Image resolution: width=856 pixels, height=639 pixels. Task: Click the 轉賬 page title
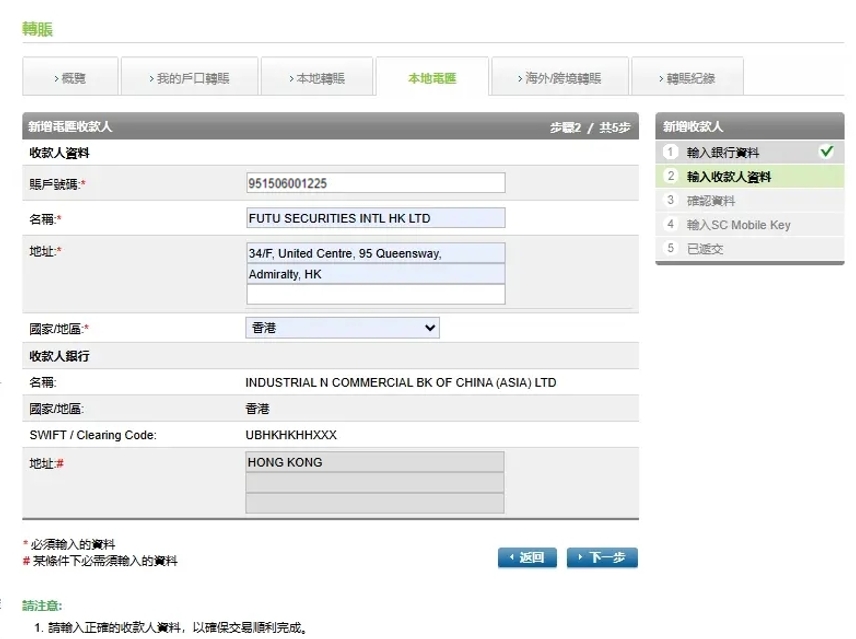(x=37, y=28)
